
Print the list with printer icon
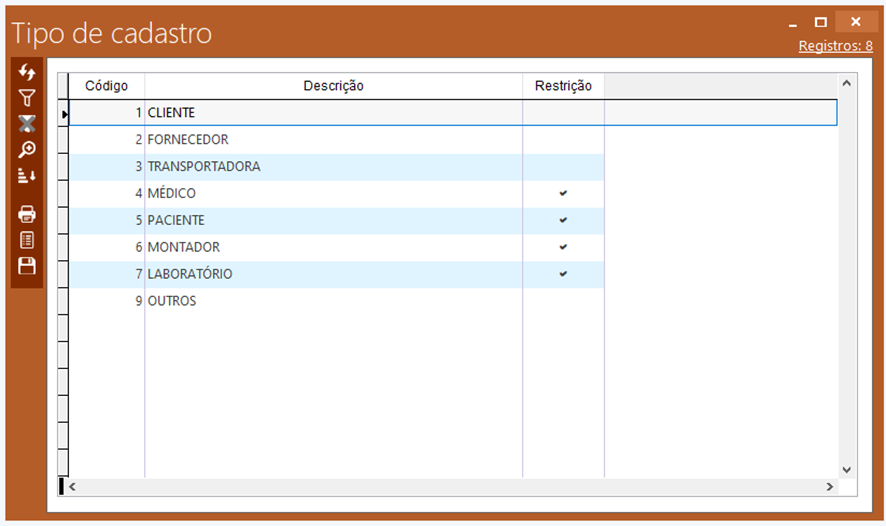coord(27,214)
